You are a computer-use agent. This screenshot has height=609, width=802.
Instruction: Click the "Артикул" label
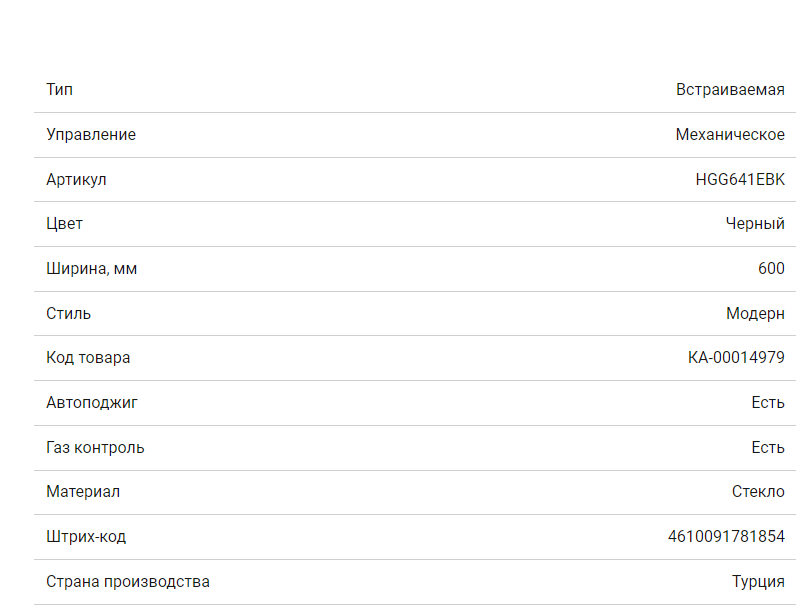tap(76, 180)
